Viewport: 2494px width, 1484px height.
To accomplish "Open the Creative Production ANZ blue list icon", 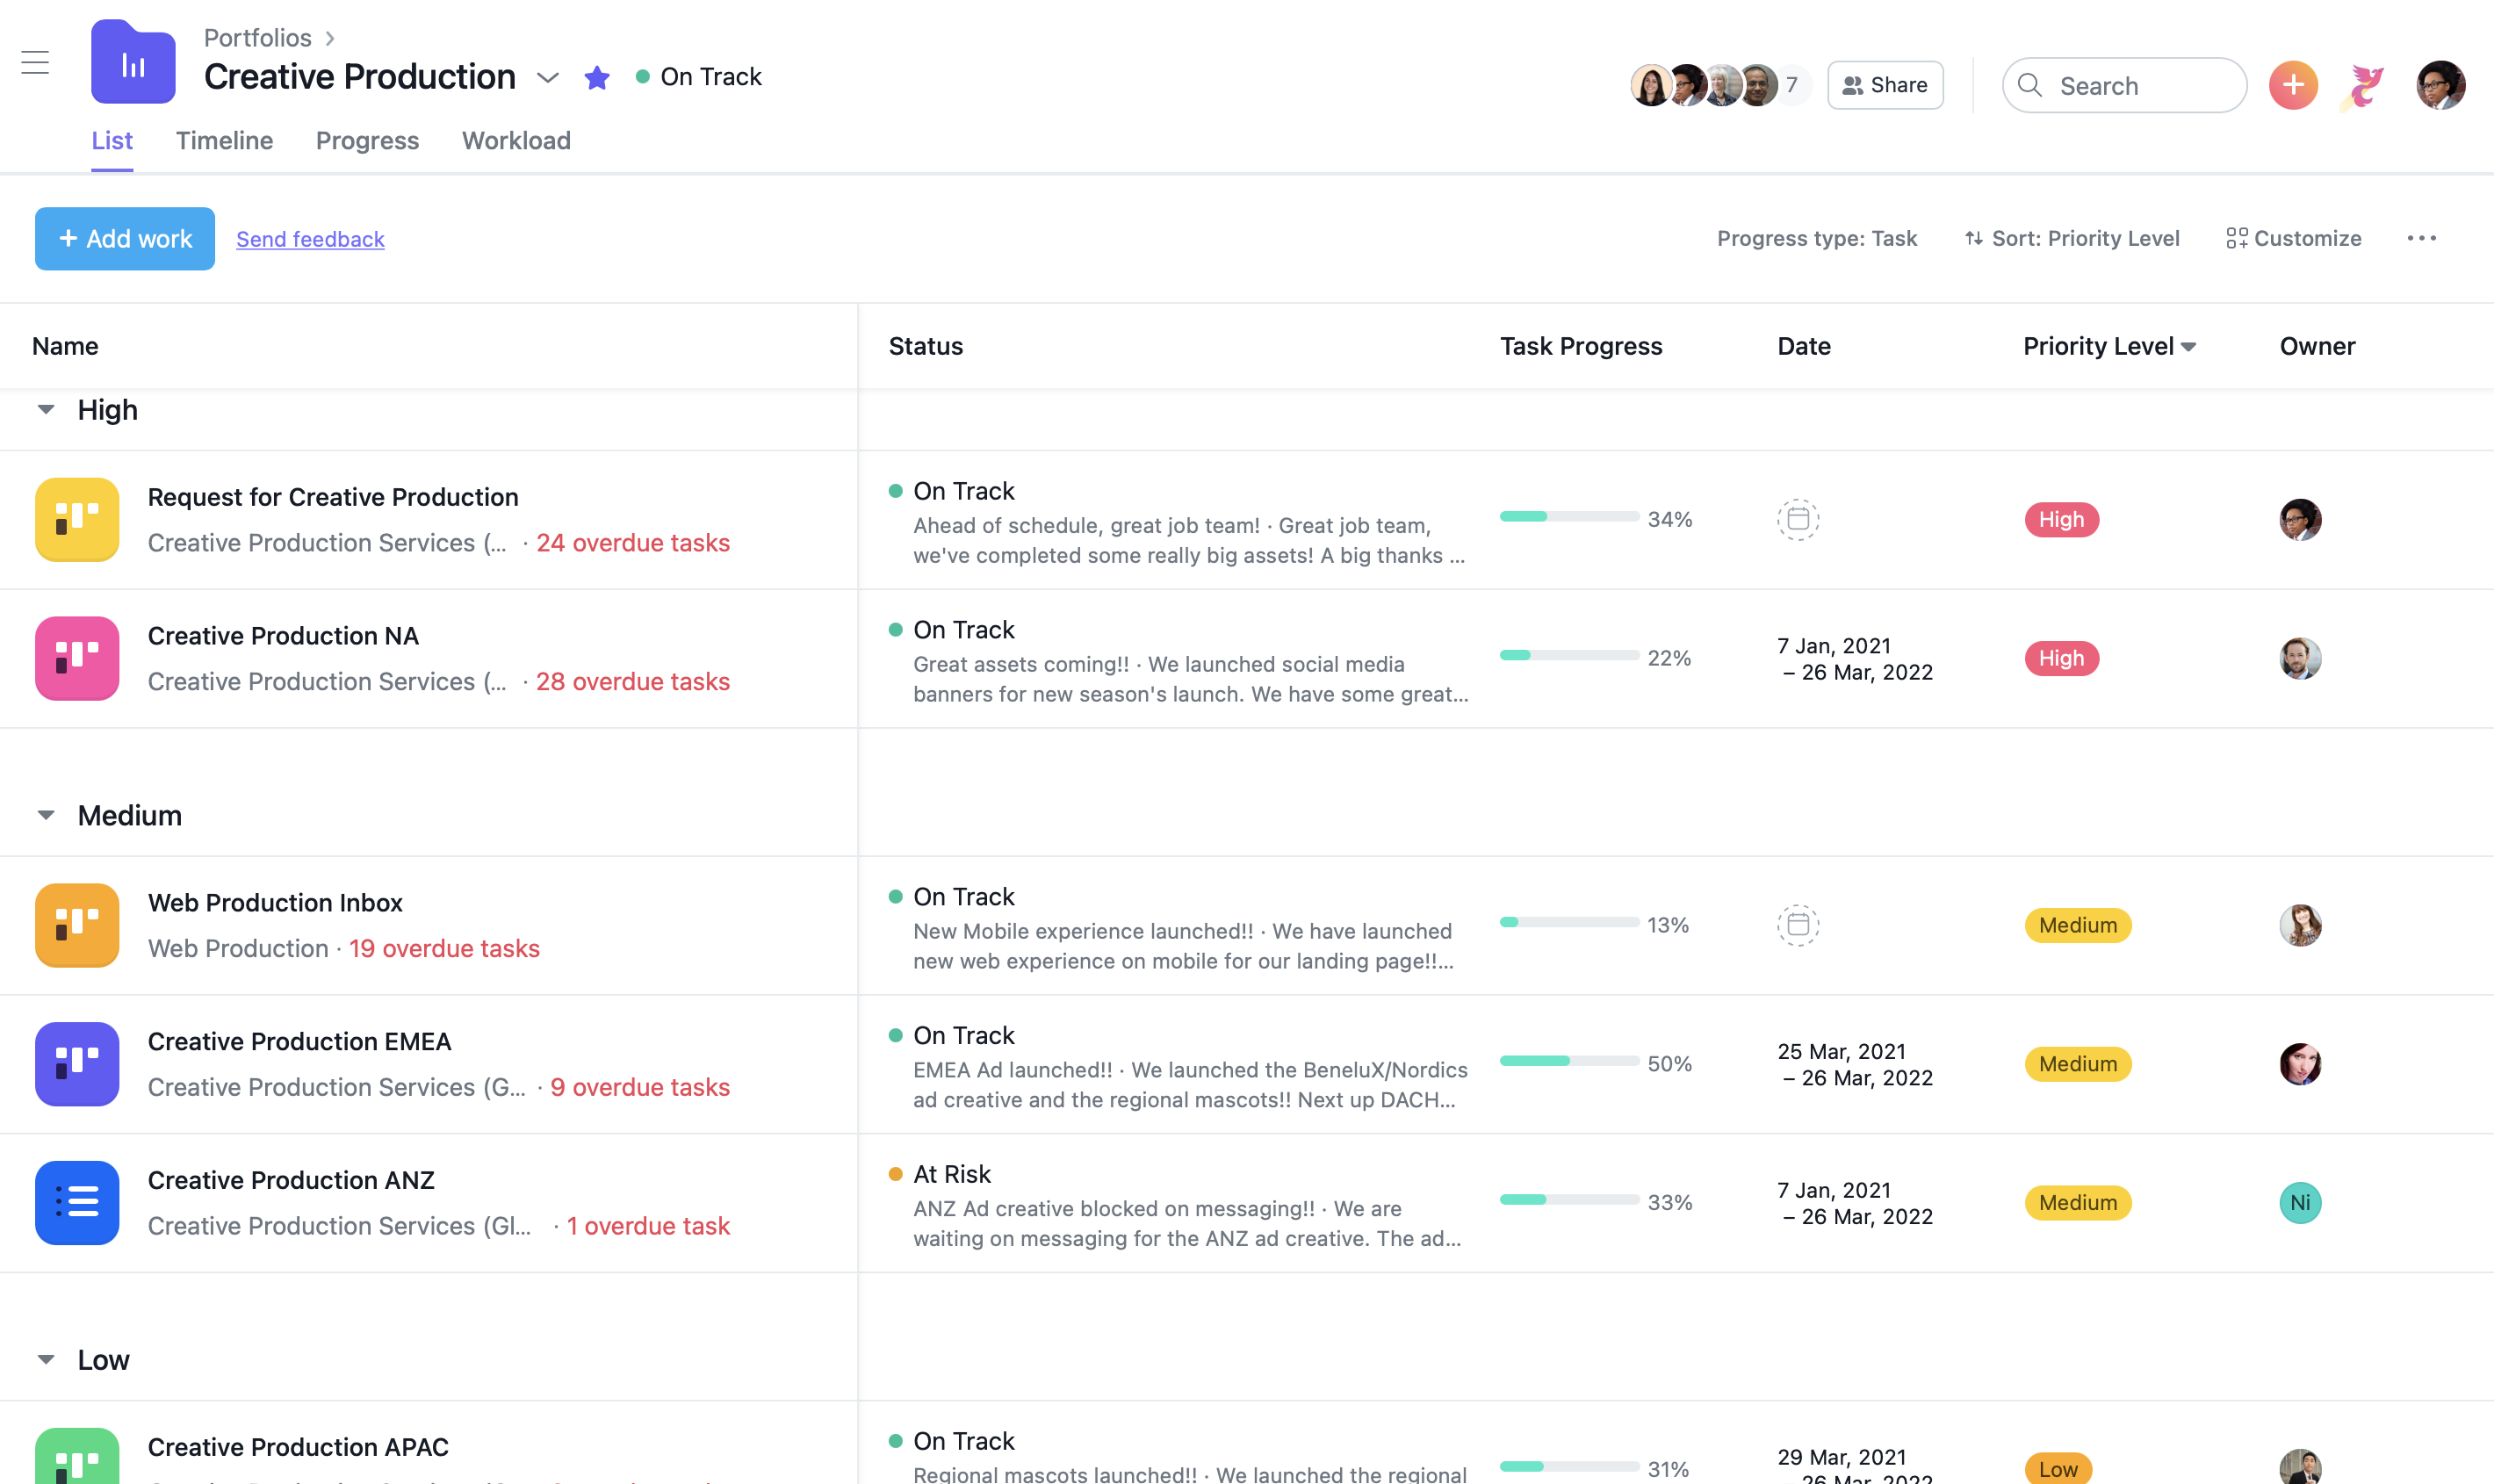I will click(77, 1202).
